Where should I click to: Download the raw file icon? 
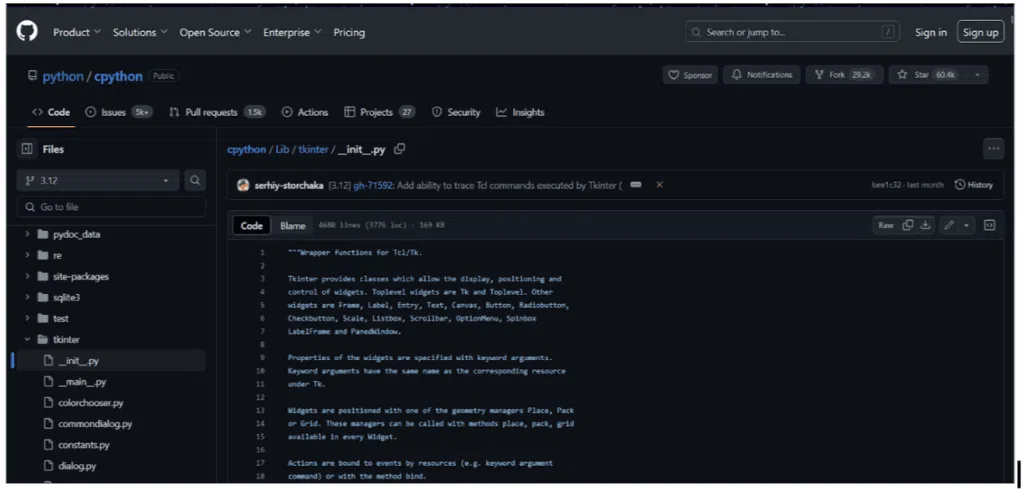tap(925, 225)
